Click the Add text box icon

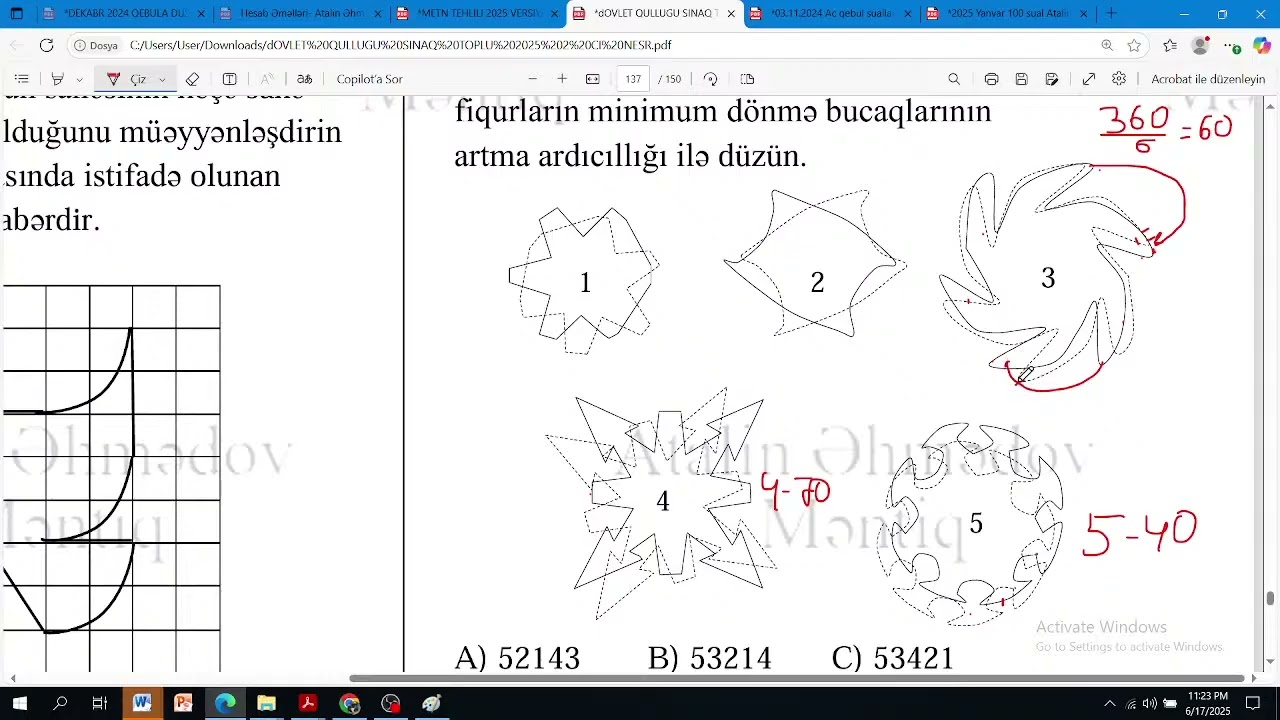[229, 79]
